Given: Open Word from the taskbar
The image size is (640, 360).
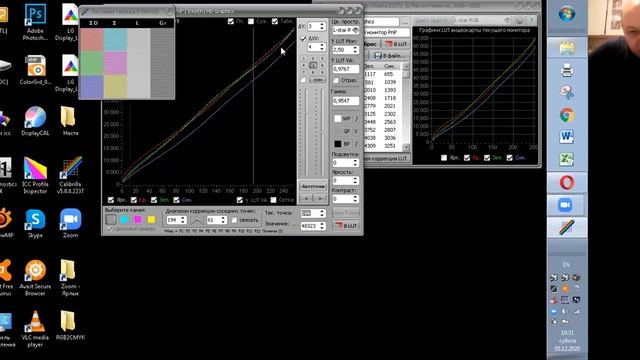Looking at the screenshot, I should pos(567,137).
